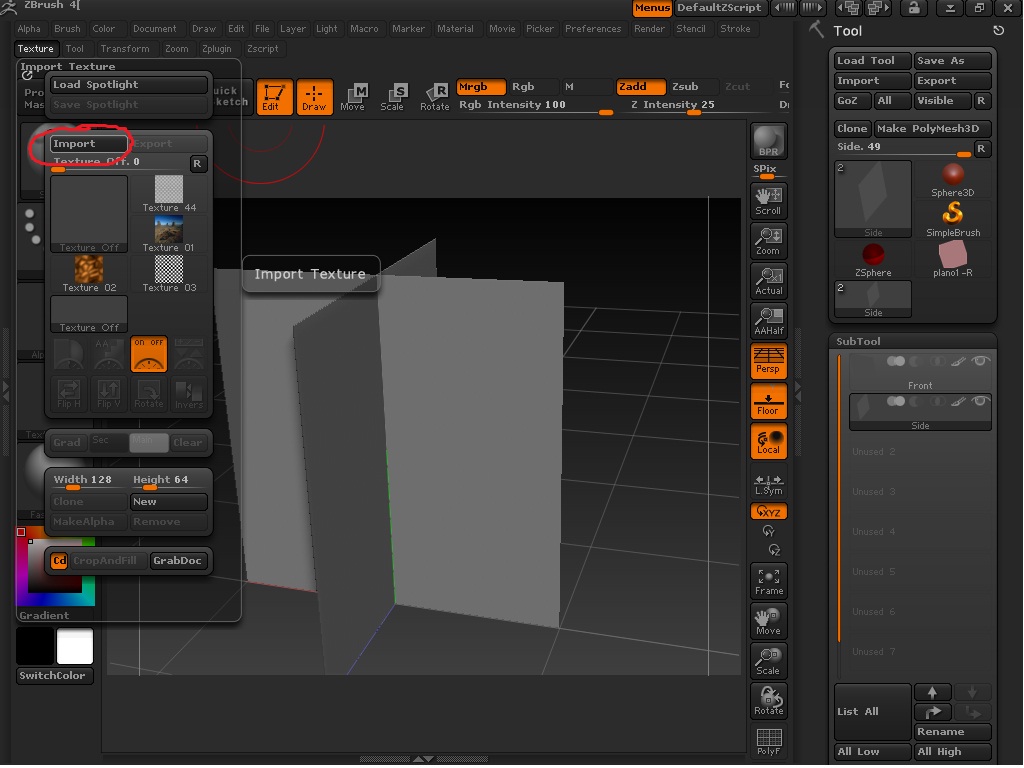This screenshot has width=1024, height=768.
Task: Activate Draw mode button
Action: 314,97
